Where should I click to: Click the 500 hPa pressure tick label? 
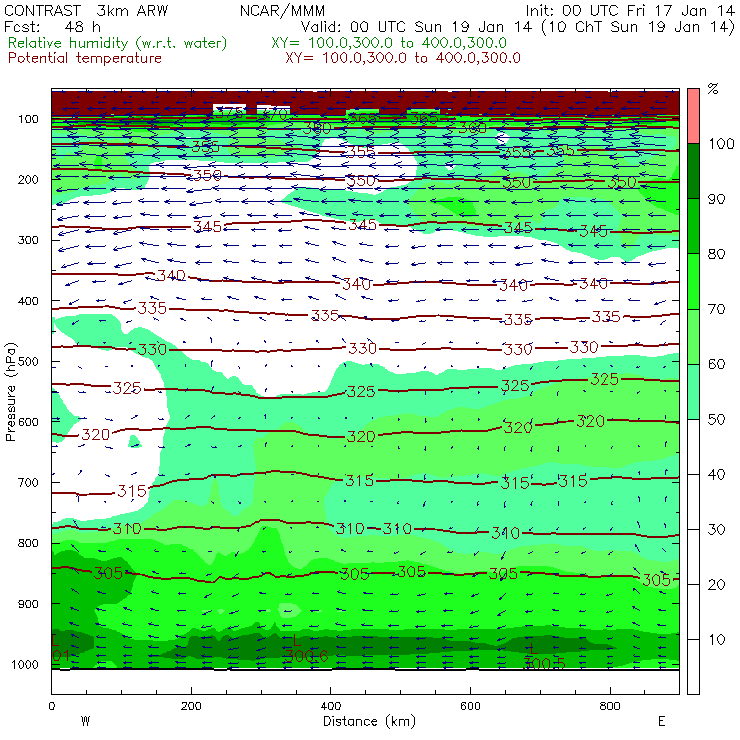[28, 361]
